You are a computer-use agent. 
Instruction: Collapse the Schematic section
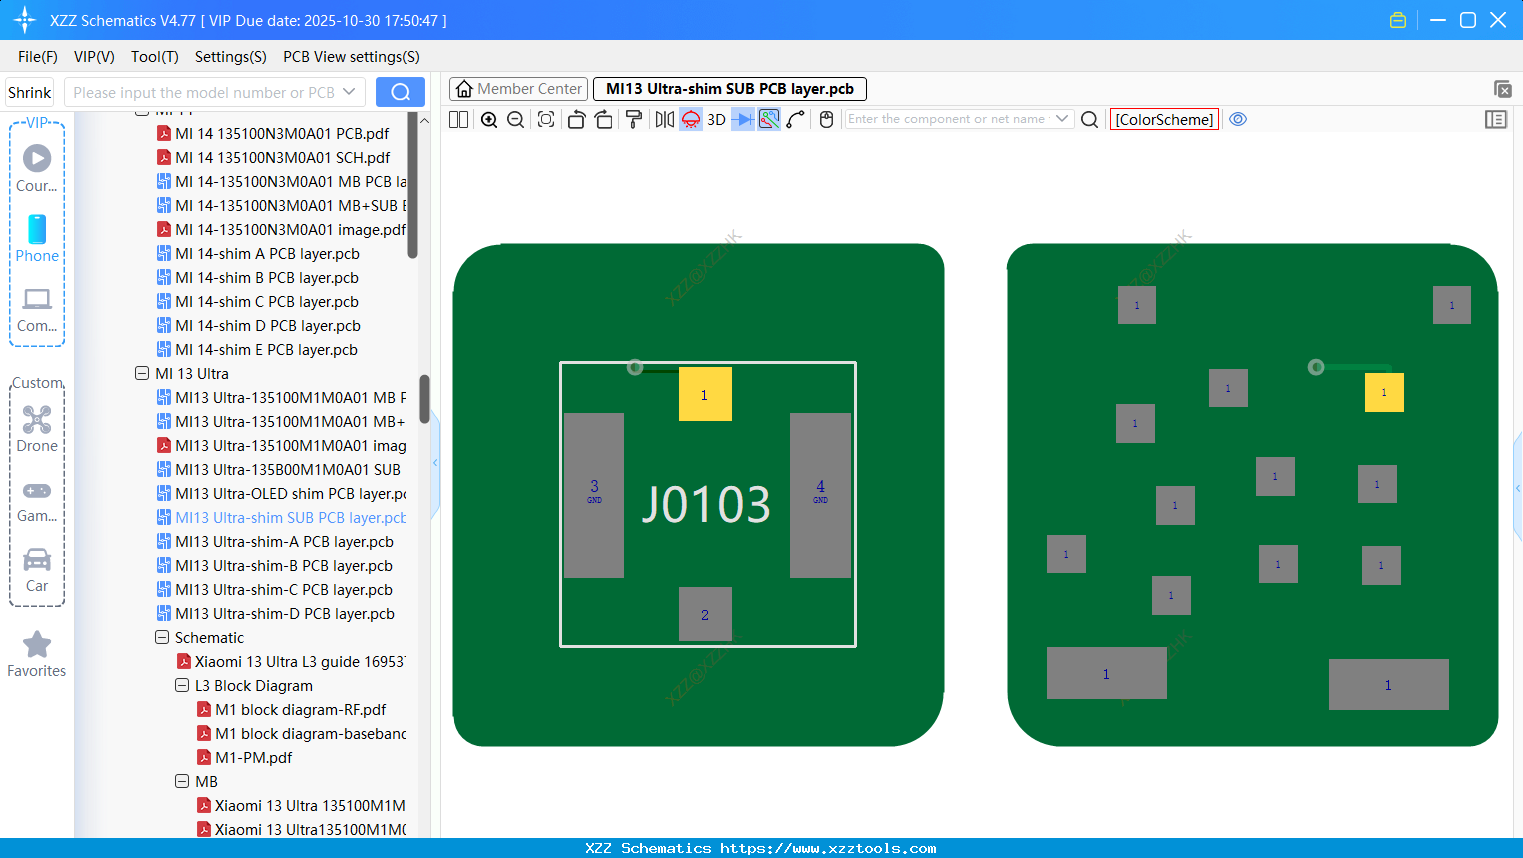tap(161, 637)
